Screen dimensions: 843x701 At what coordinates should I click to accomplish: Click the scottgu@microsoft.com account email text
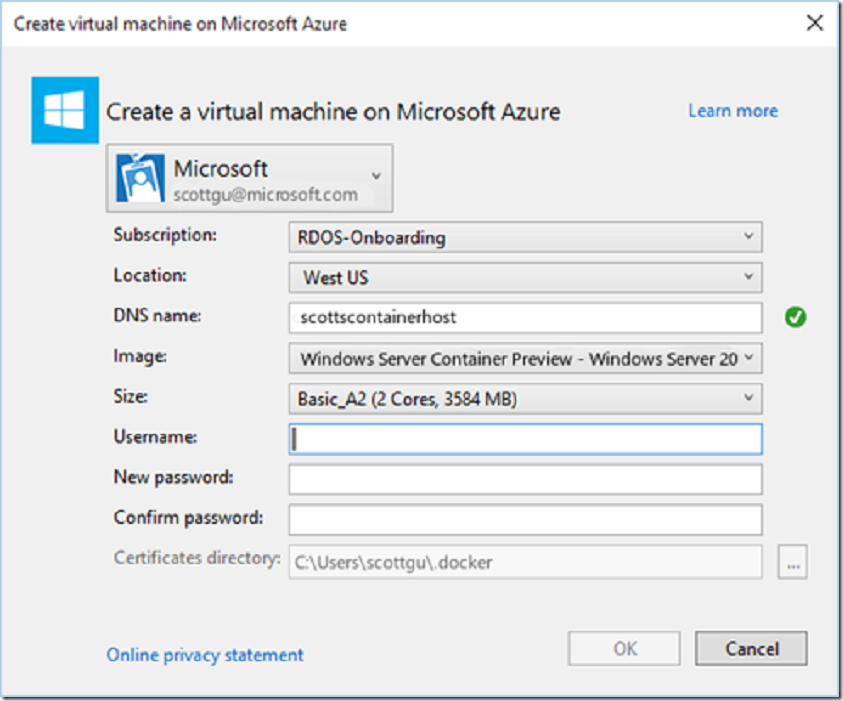[x=266, y=194]
